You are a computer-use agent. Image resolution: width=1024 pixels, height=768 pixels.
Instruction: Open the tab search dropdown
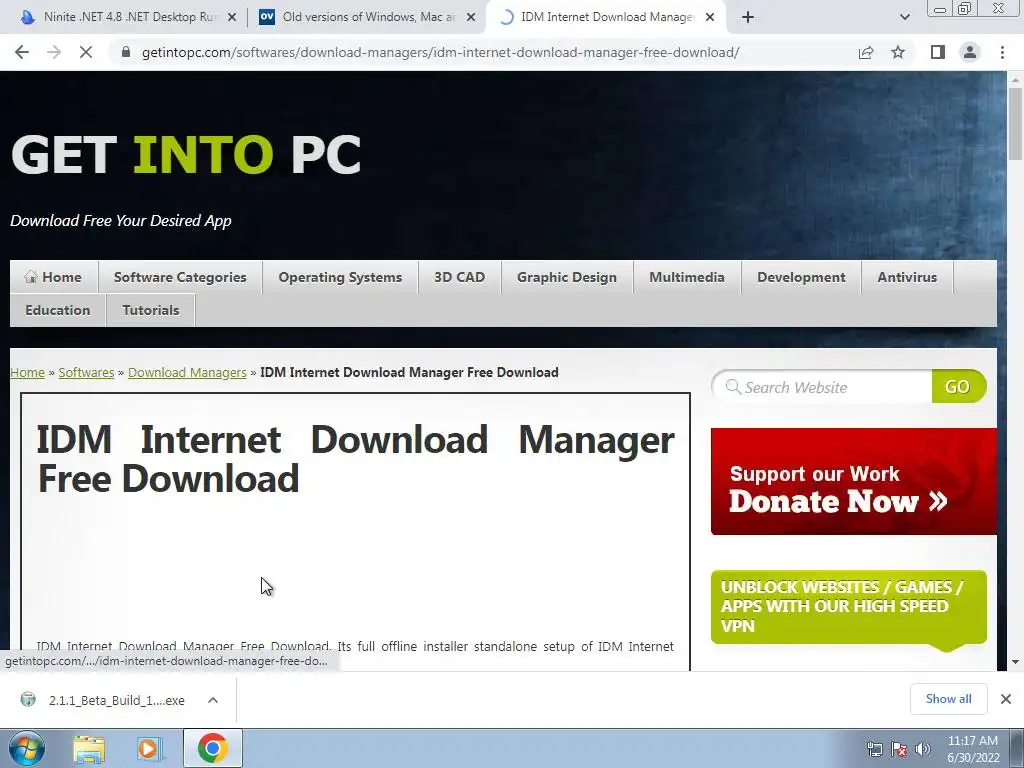(904, 17)
